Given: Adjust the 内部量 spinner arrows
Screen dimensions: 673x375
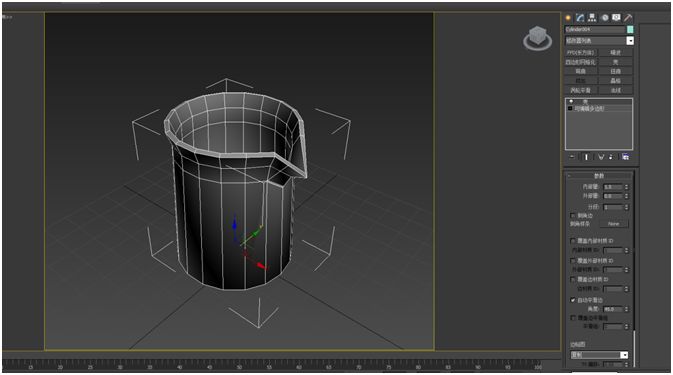Looking at the screenshot, I should click(x=627, y=187).
